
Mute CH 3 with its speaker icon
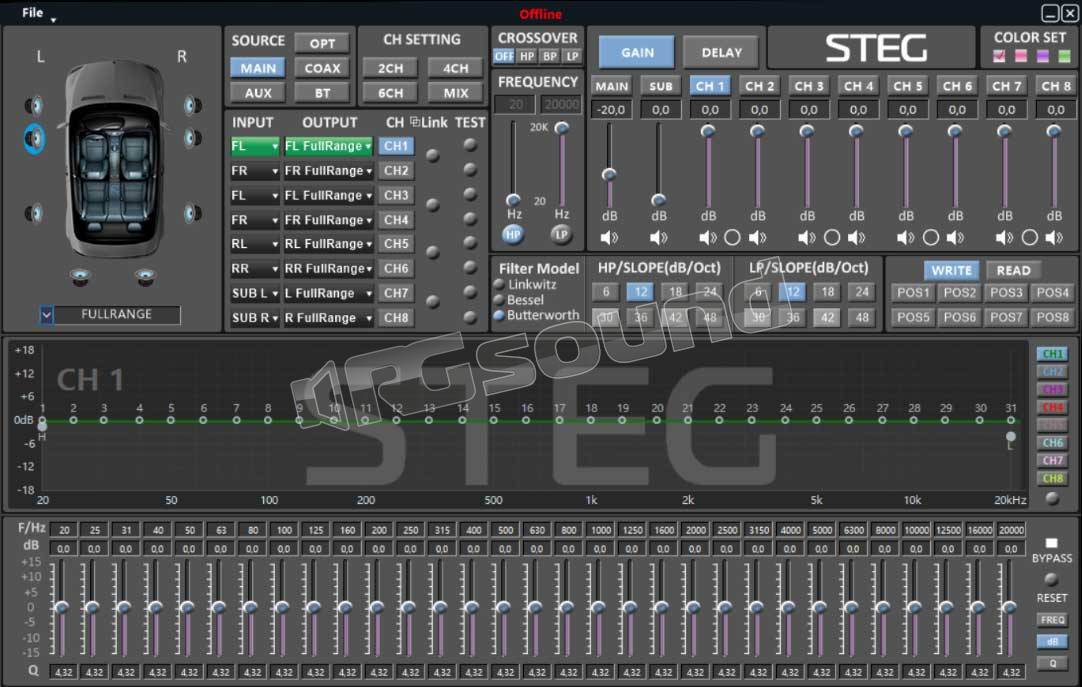pos(807,238)
